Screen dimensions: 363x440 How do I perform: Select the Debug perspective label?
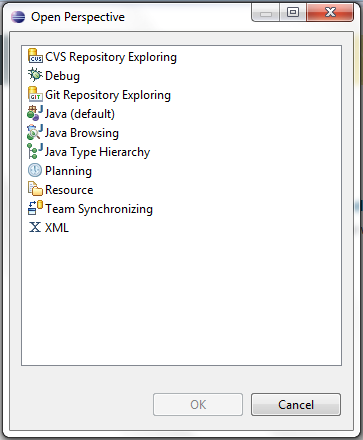(62, 76)
